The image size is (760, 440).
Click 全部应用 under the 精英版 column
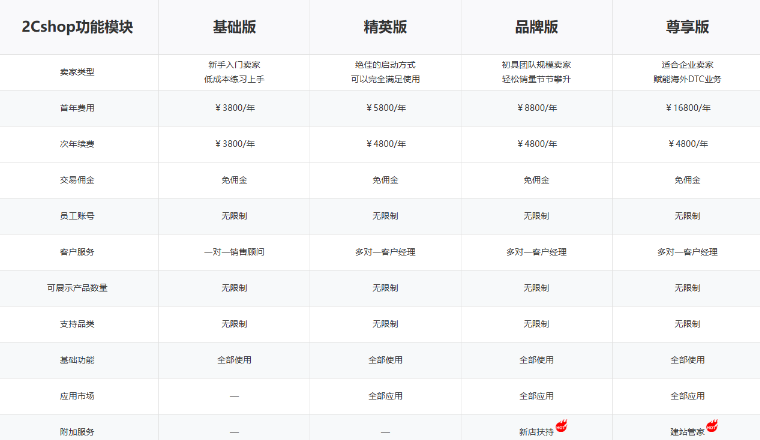[385, 396]
